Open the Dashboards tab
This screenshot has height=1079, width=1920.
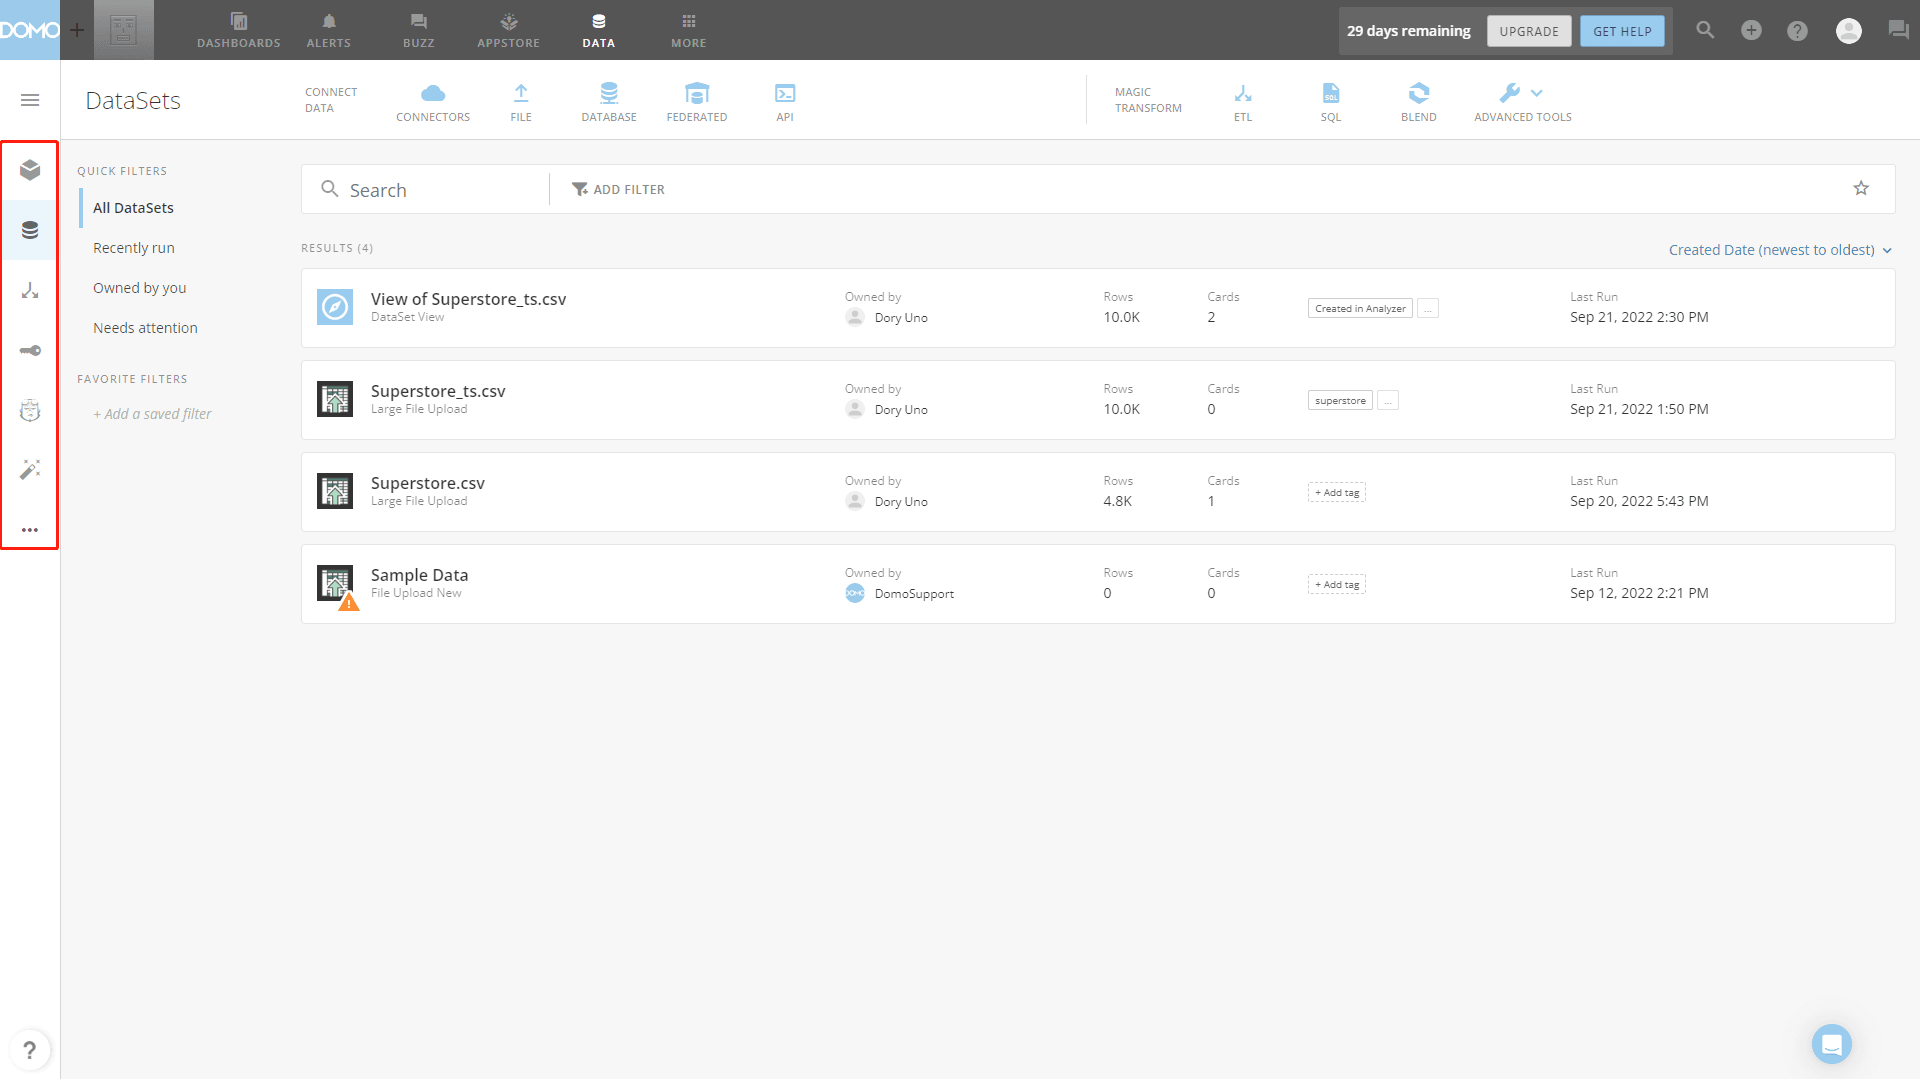(x=239, y=30)
